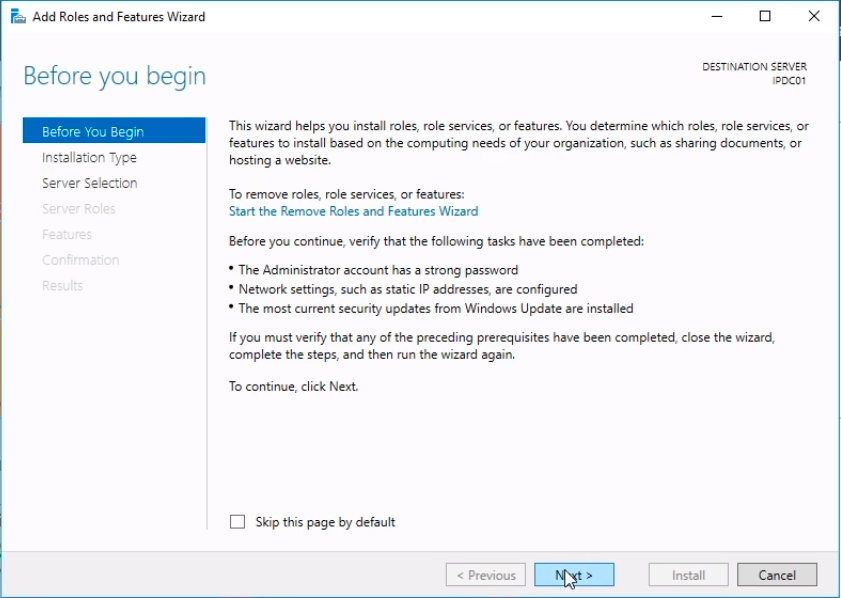Viewport: 841px width, 598px height.
Task: Click the wizard icon in the title bar
Action: [17, 16]
